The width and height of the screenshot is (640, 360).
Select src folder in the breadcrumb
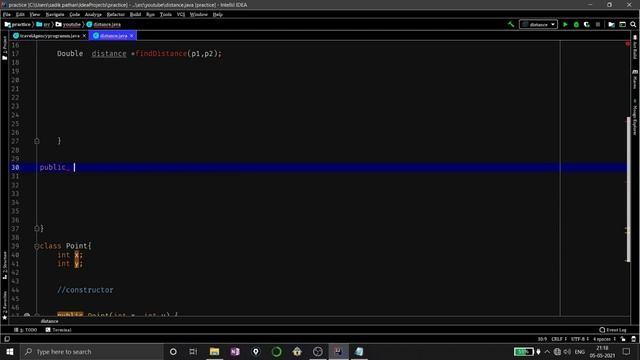tap(43, 24)
